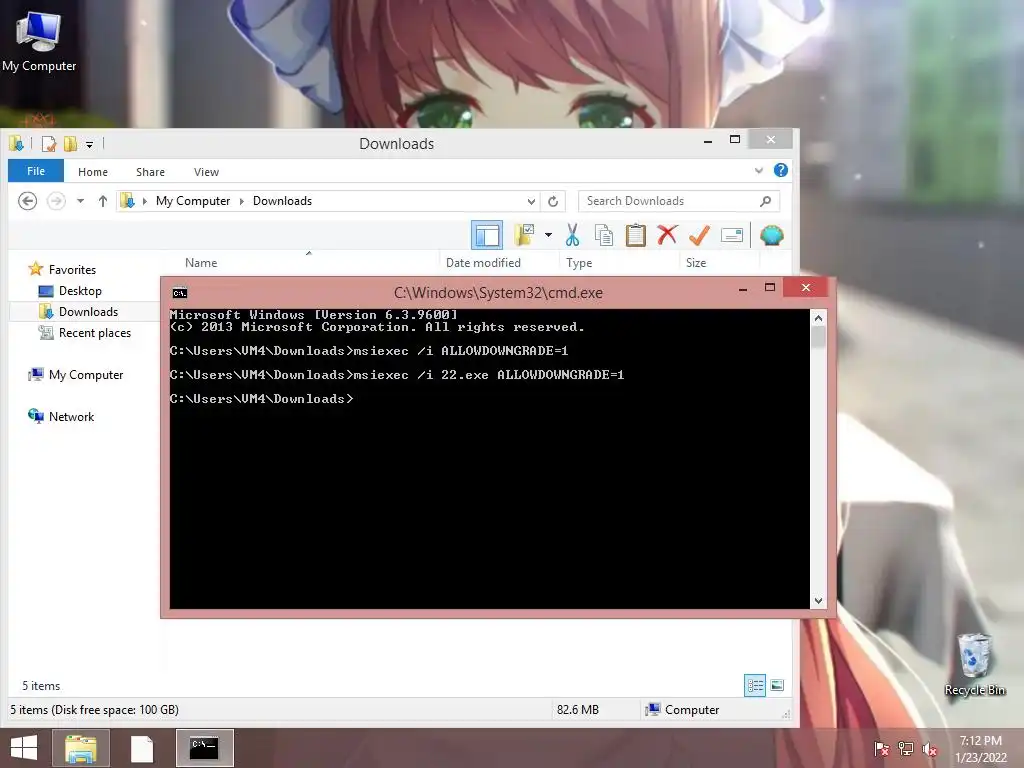
Task: Expand the ribbon with the chevron
Action: (x=759, y=170)
